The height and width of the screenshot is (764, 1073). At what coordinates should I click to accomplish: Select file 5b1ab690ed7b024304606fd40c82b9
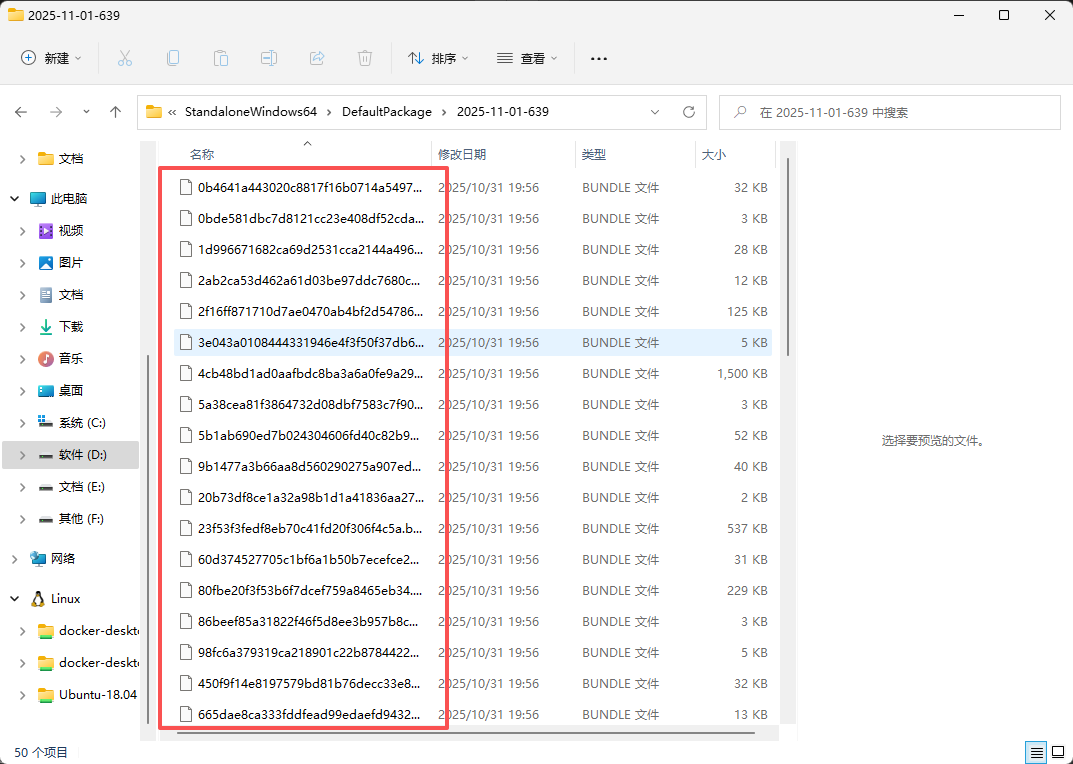coord(473,435)
